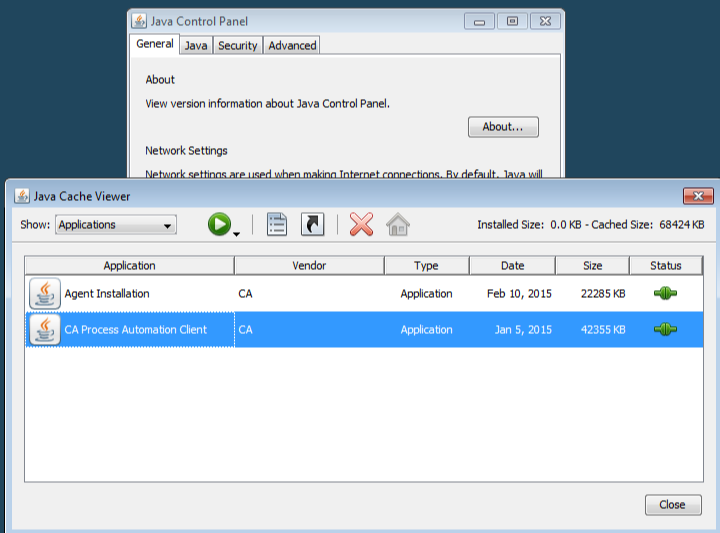Switch to the Advanced tab in Java Control Panel
The height and width of the screenshot is (533, 720).
292,45
